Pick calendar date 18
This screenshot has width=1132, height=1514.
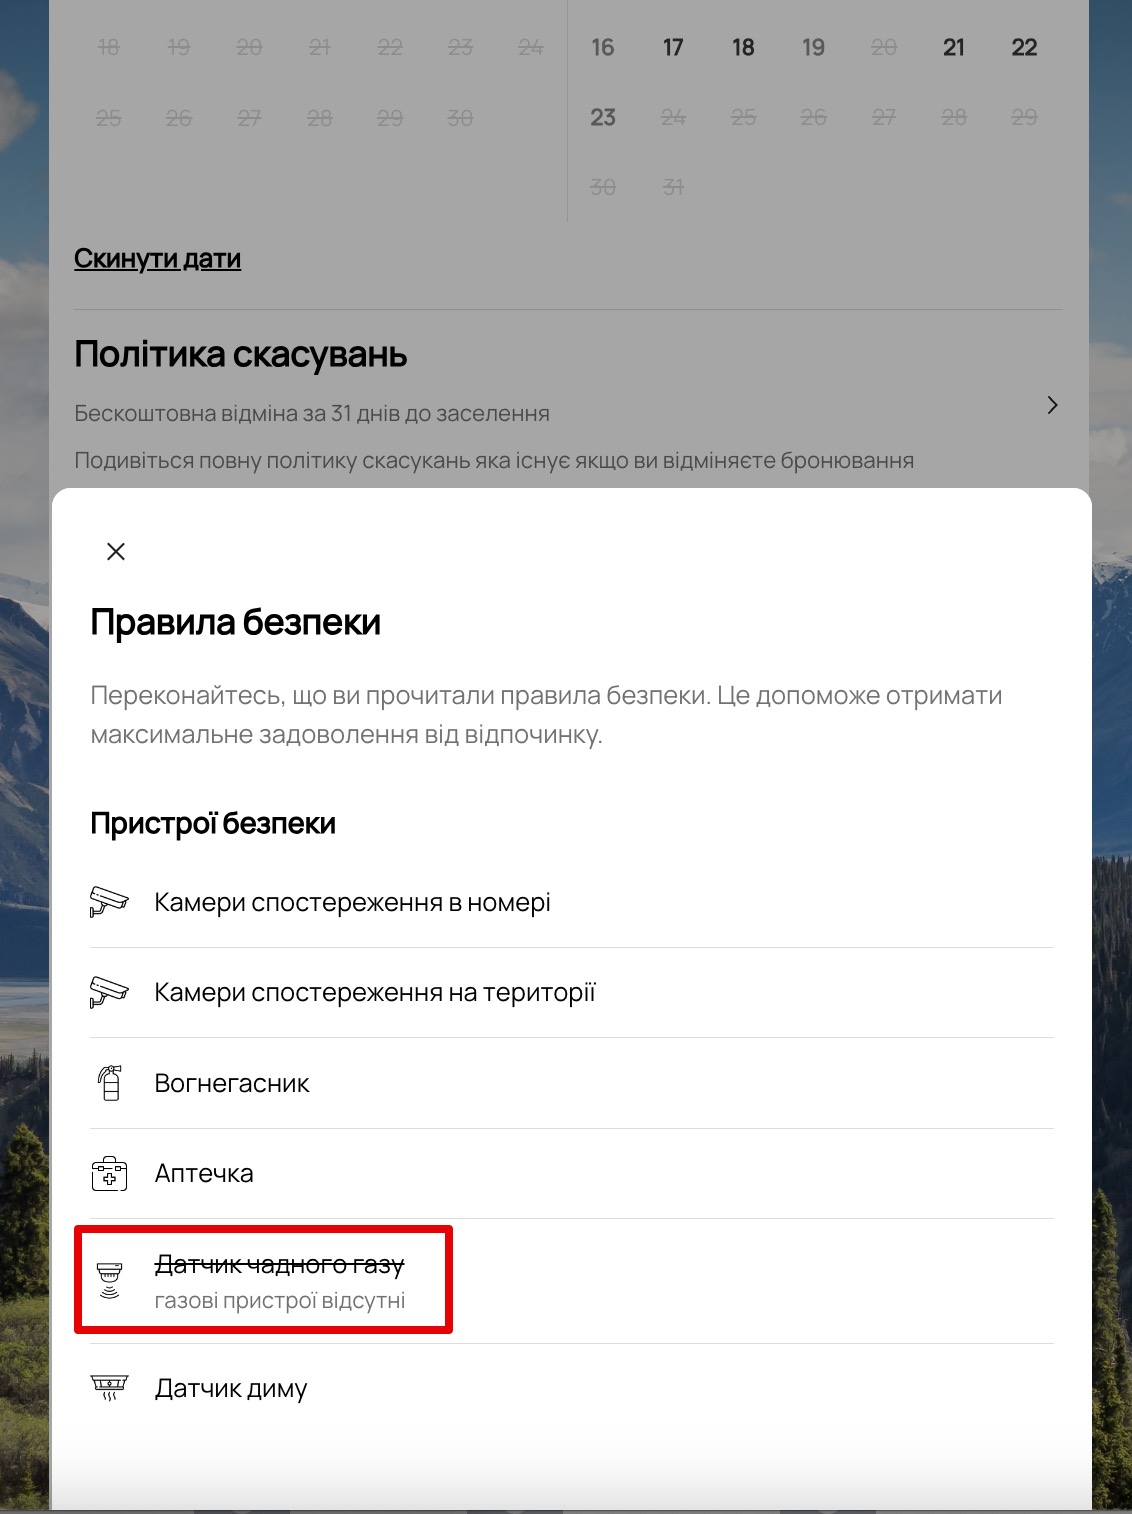[x=743, y=47]
